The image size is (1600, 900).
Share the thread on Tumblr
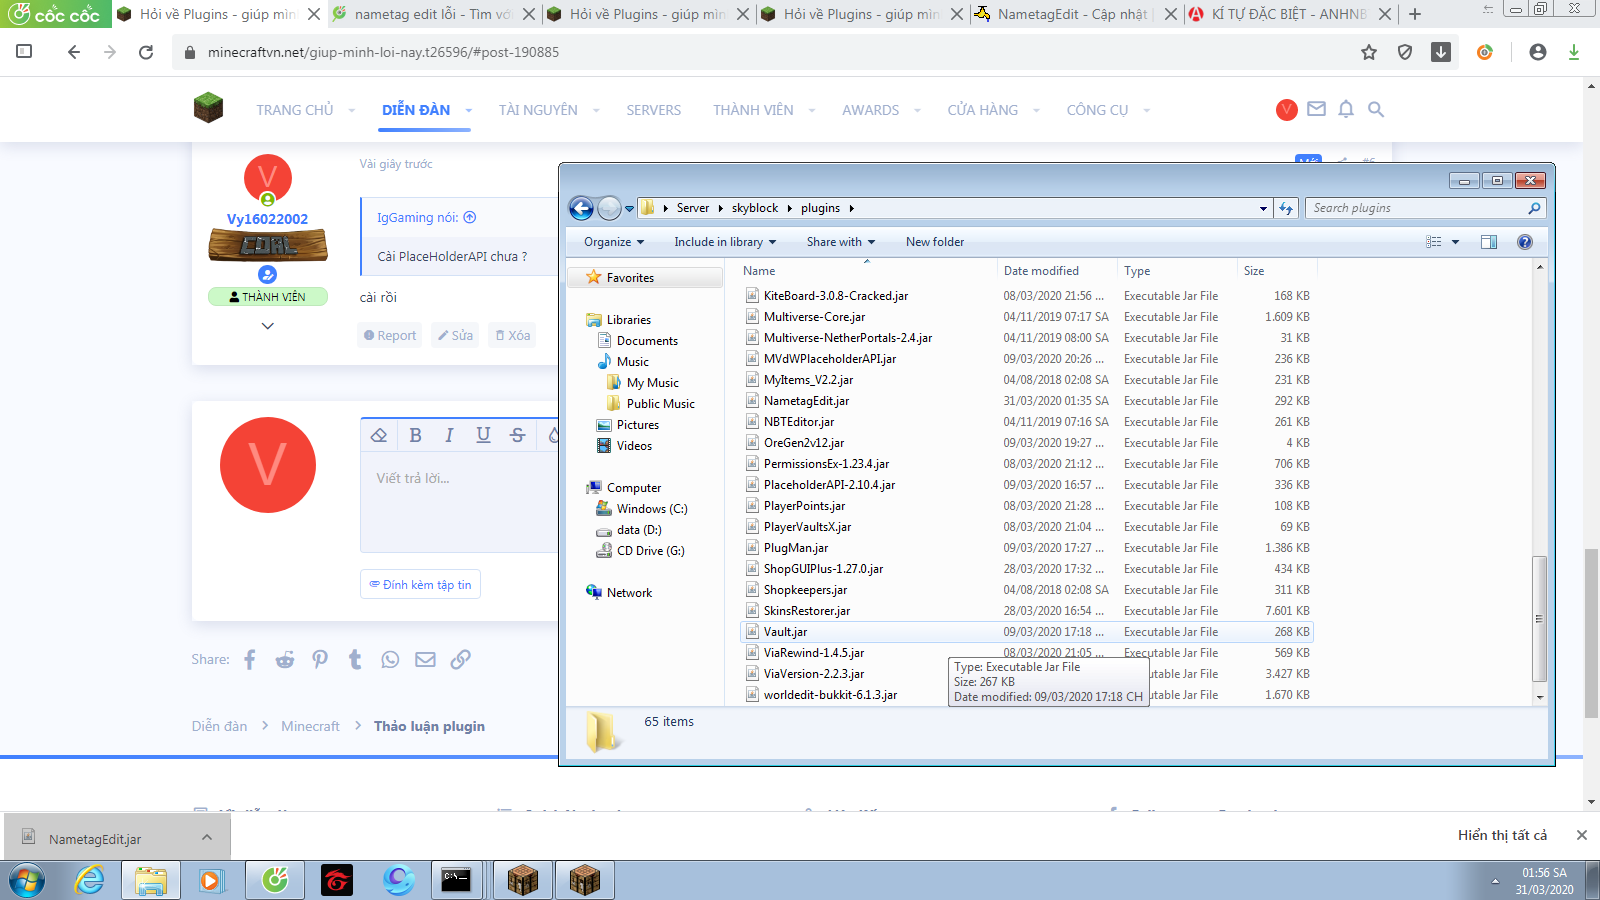point(355,659)
